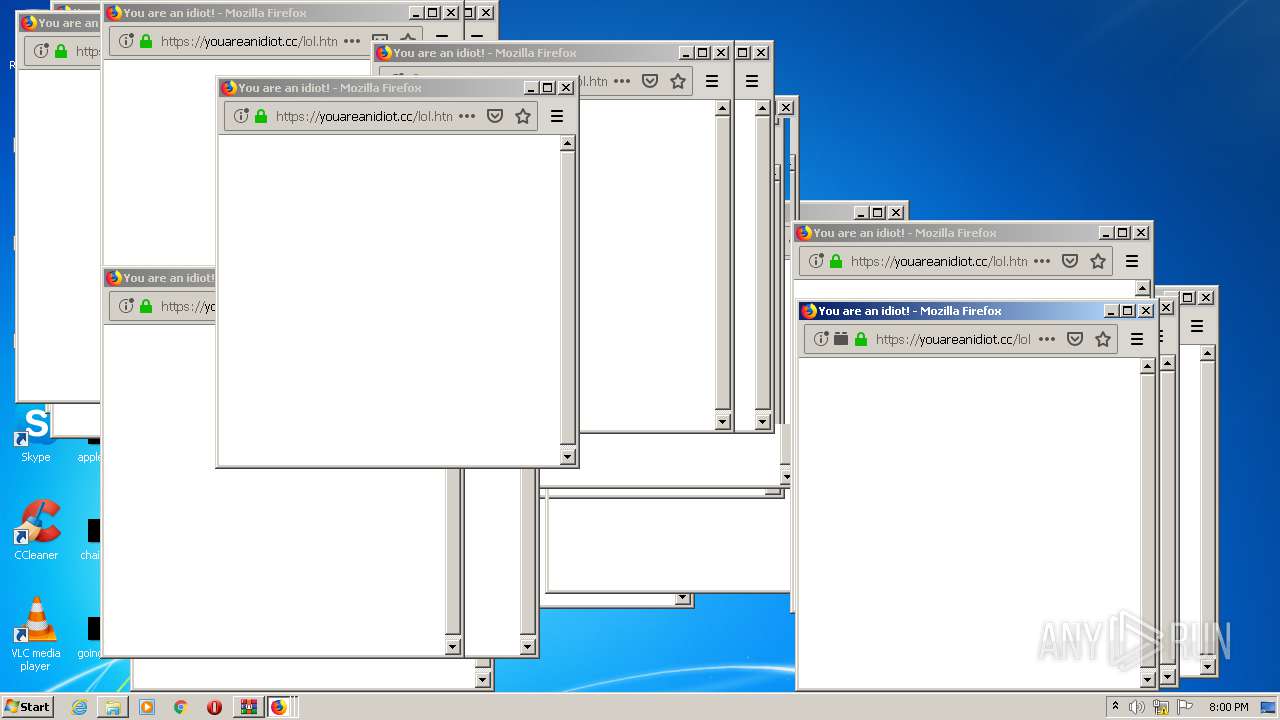Click bookmark star in active blue-titled window
The image size is (1280, 720).
[1103, 339]
